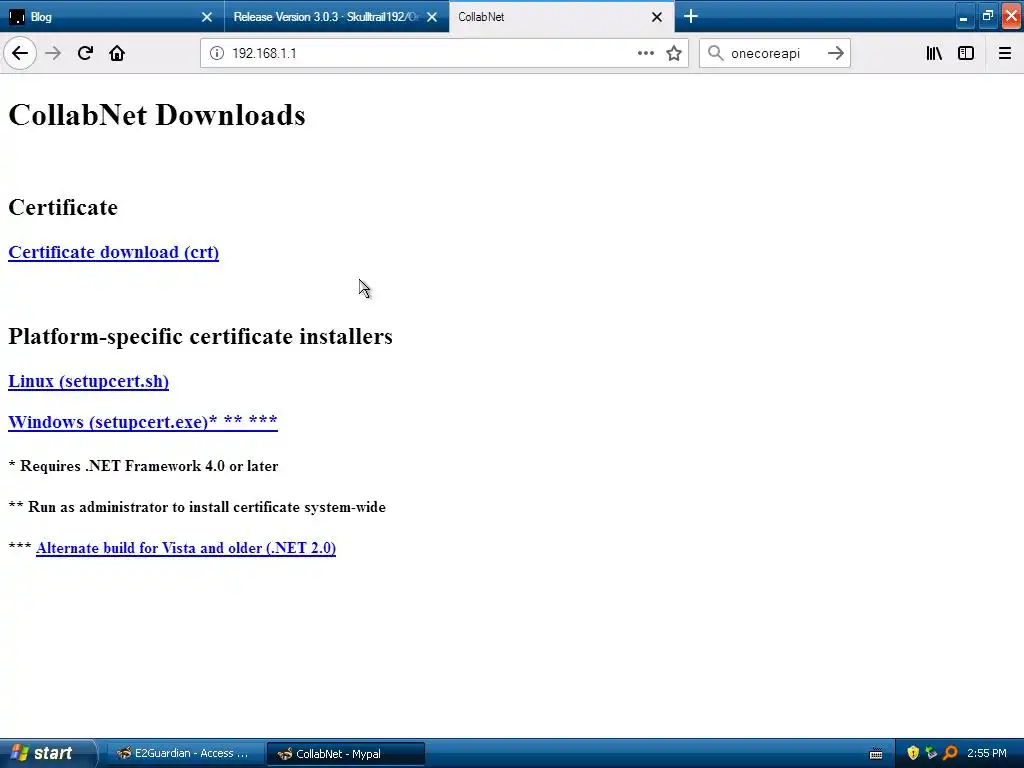Click the forward navigation arrow
Screen dimensions: 1024x768
tap(53, 54)
